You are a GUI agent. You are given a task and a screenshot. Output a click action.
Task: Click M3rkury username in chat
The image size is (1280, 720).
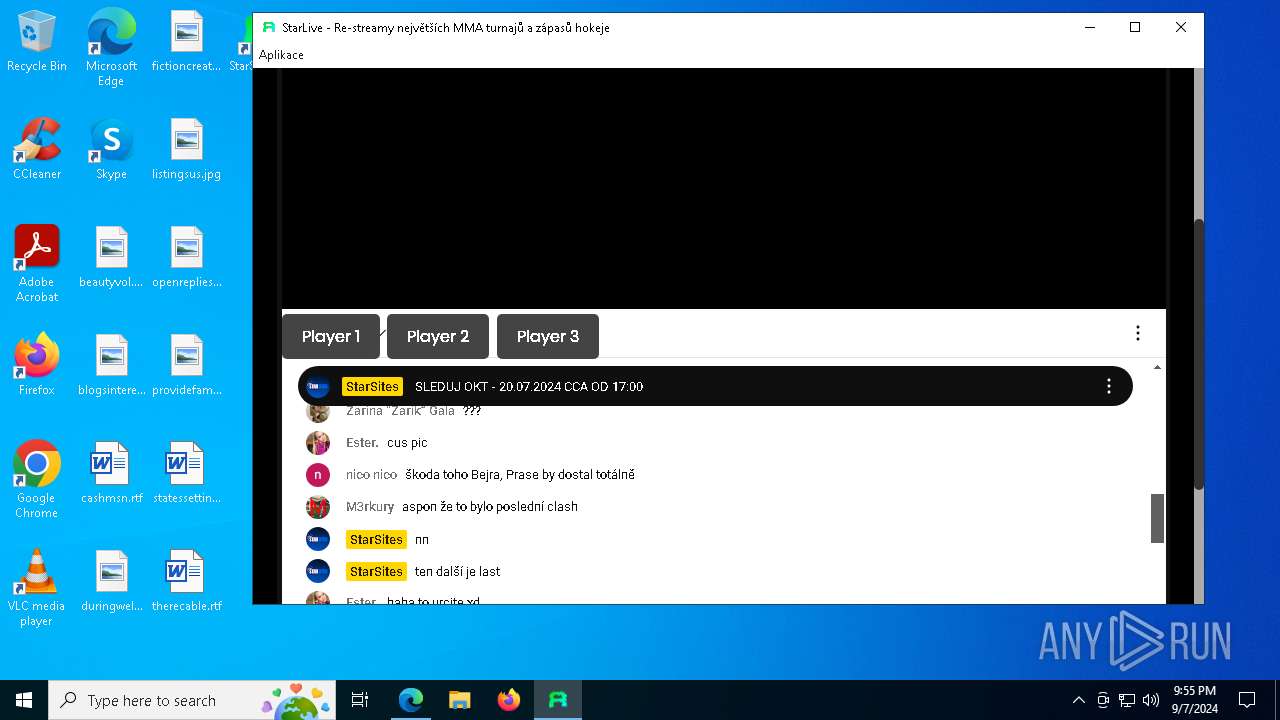coord(370,507)
